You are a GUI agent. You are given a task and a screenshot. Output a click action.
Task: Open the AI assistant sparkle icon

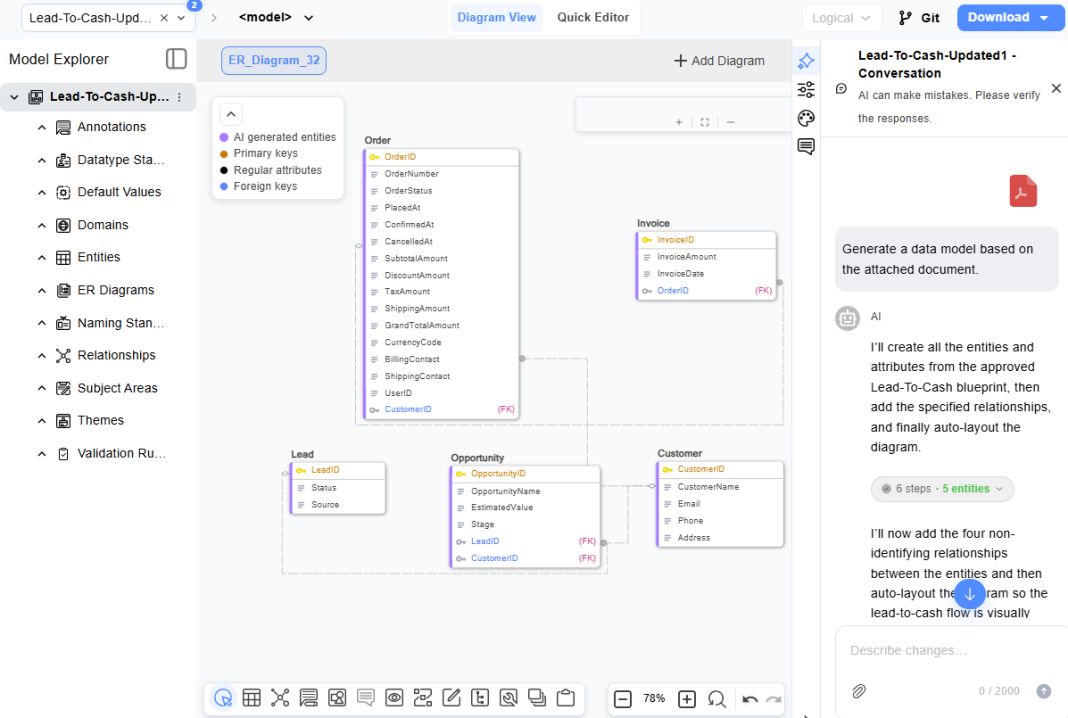point(806,61)
